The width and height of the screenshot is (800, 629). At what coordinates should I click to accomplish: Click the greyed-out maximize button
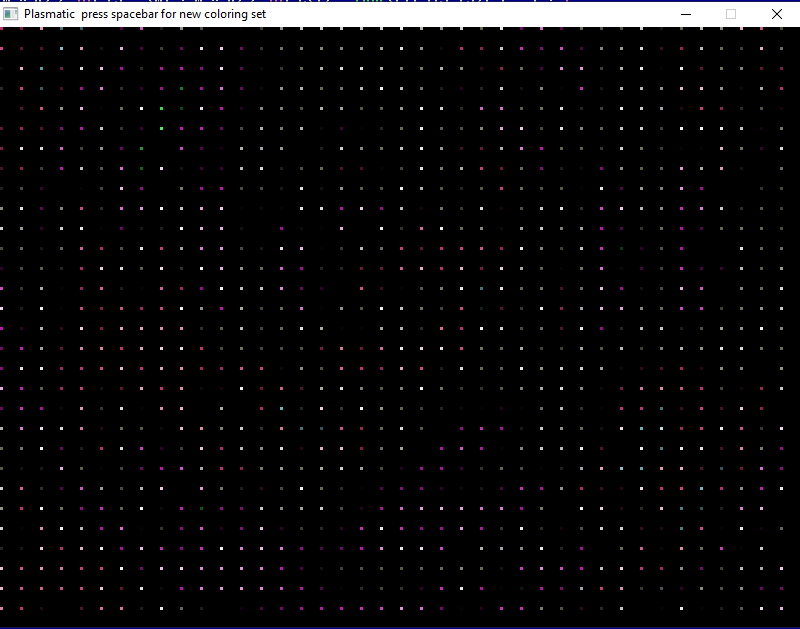(x=731, y=14)
